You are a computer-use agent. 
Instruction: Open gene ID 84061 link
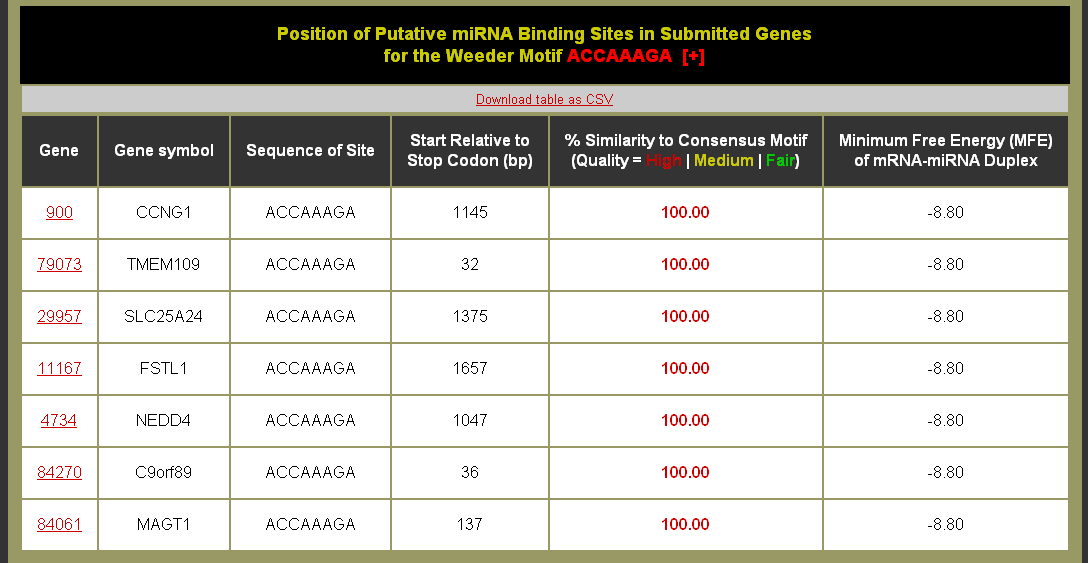click(59, 524)
